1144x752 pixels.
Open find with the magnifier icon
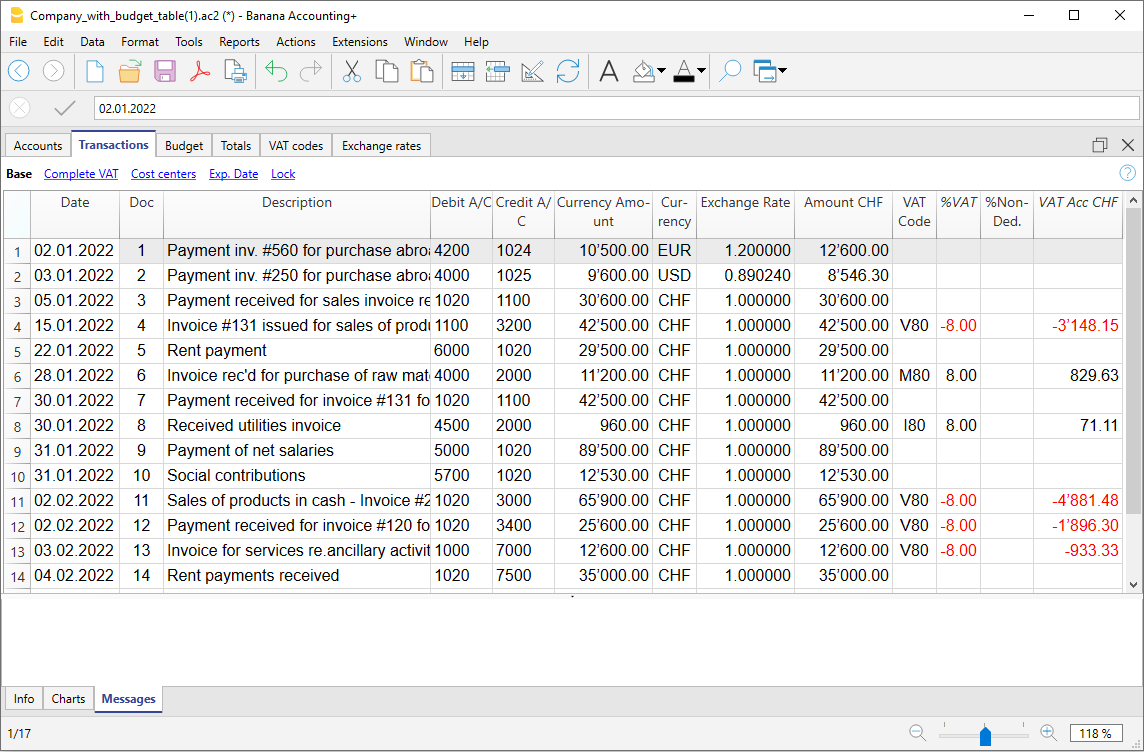(730, 71)
